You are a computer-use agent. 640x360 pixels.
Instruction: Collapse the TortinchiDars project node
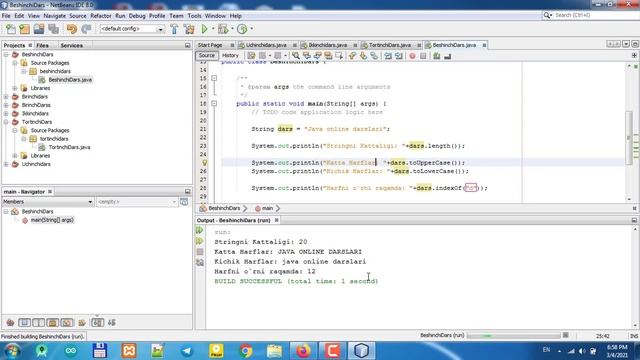click(6, 122)
